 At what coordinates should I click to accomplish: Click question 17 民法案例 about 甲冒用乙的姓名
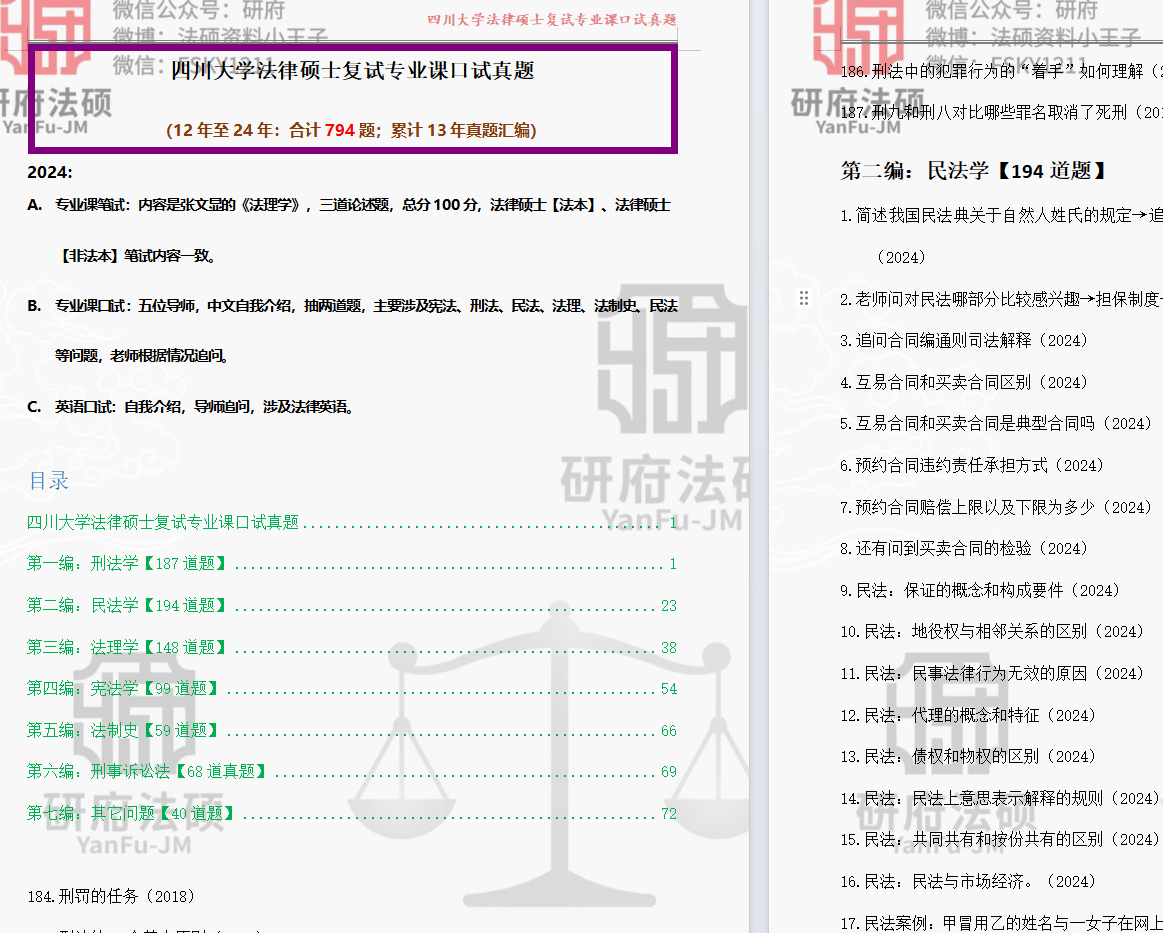click(1001, 923)
